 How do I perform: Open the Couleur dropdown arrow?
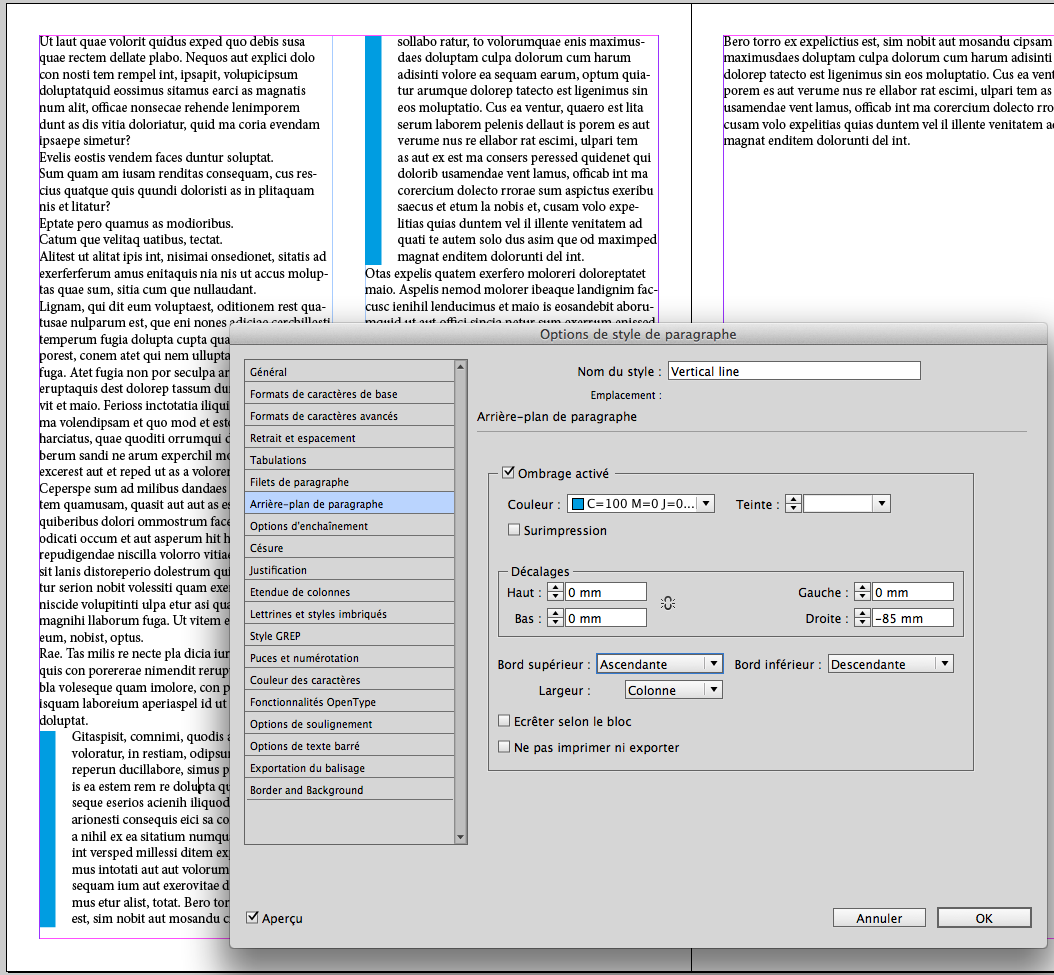coord(706,504)
